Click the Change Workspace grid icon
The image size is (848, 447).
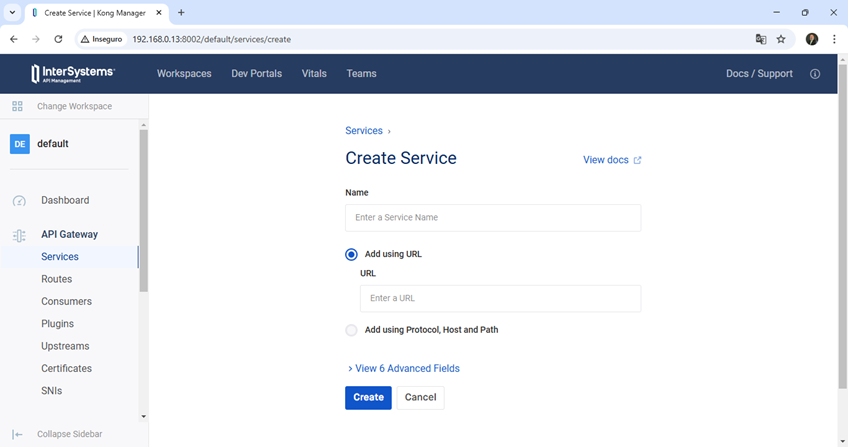point(18,106)
